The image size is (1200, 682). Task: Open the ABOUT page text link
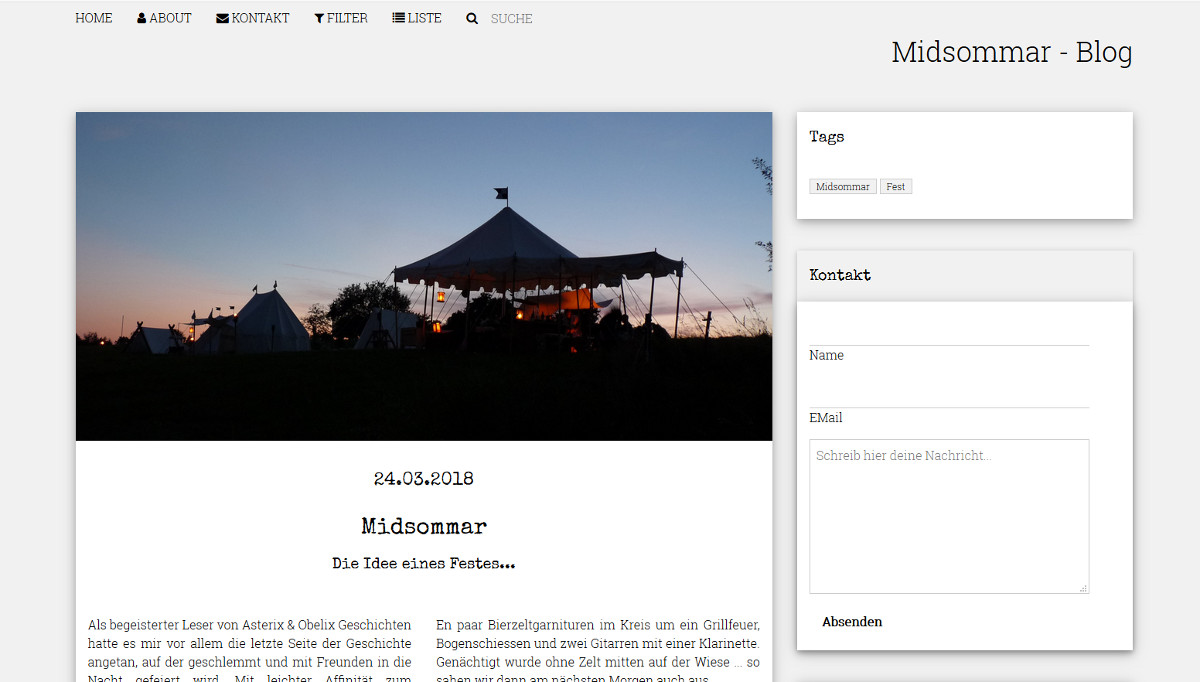click(x=171, y=18)
